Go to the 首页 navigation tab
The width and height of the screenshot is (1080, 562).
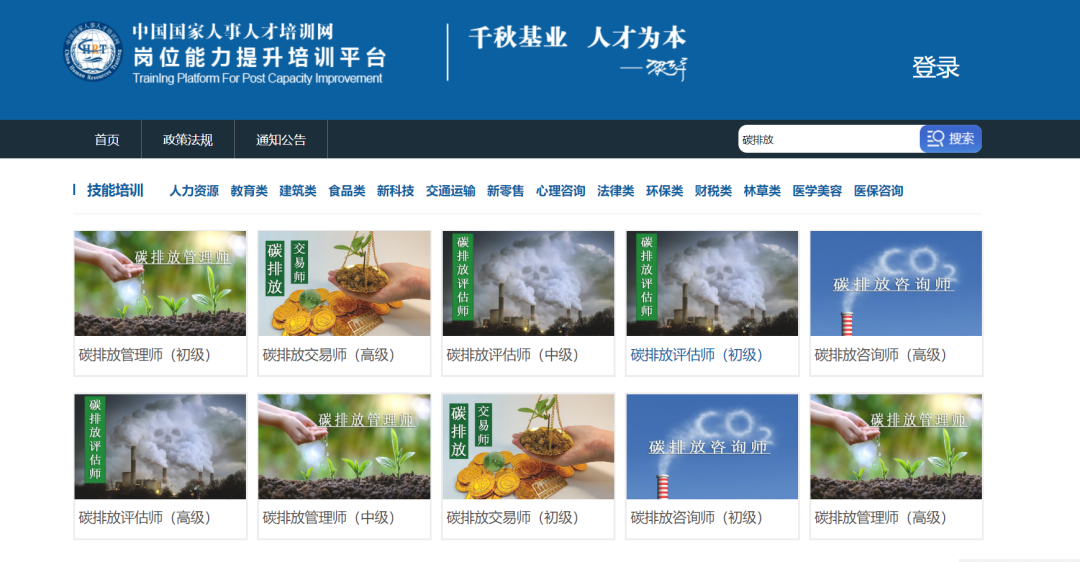point(107,140)
